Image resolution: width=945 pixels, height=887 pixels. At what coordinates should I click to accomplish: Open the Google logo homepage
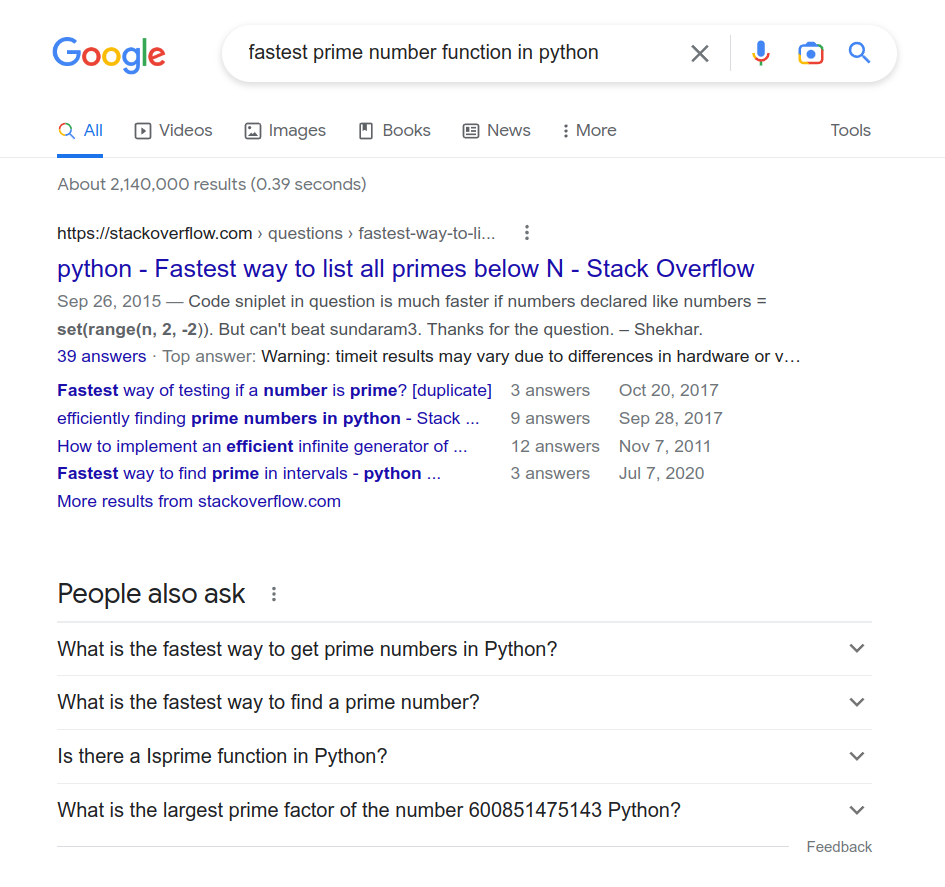click(x=109, y=54)
